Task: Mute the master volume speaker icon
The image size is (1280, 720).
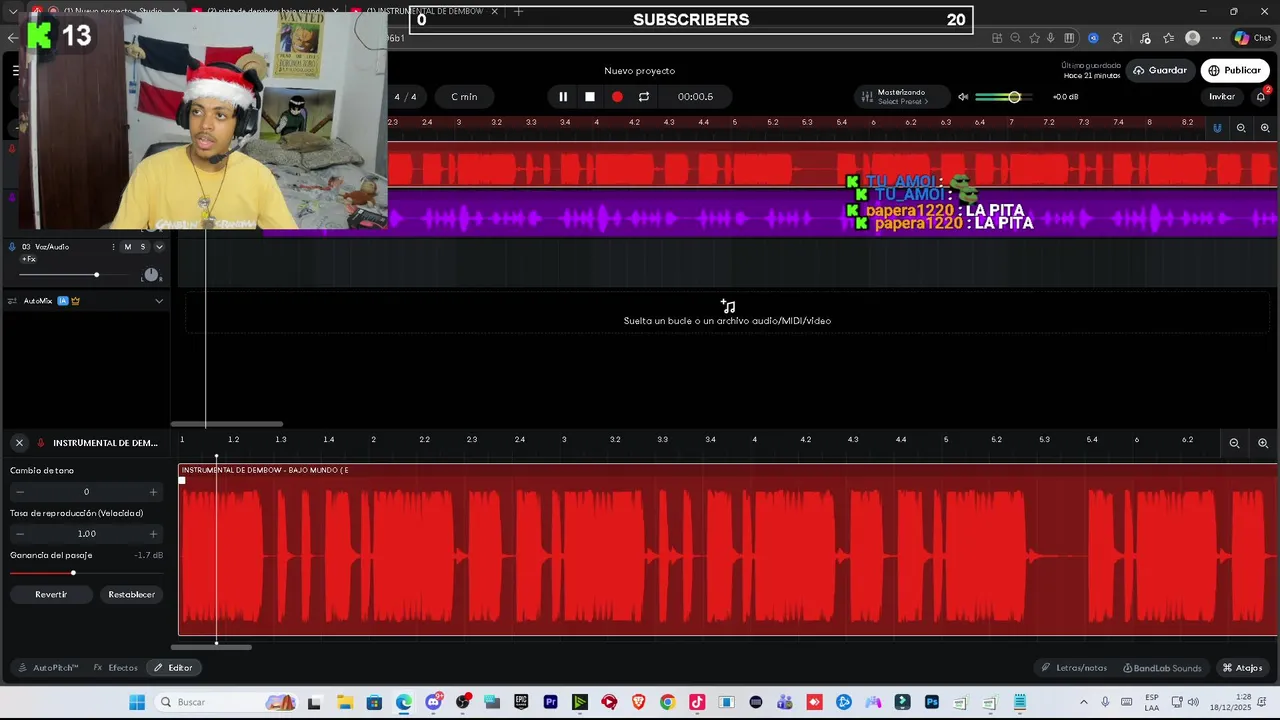Action: point(963,97)
